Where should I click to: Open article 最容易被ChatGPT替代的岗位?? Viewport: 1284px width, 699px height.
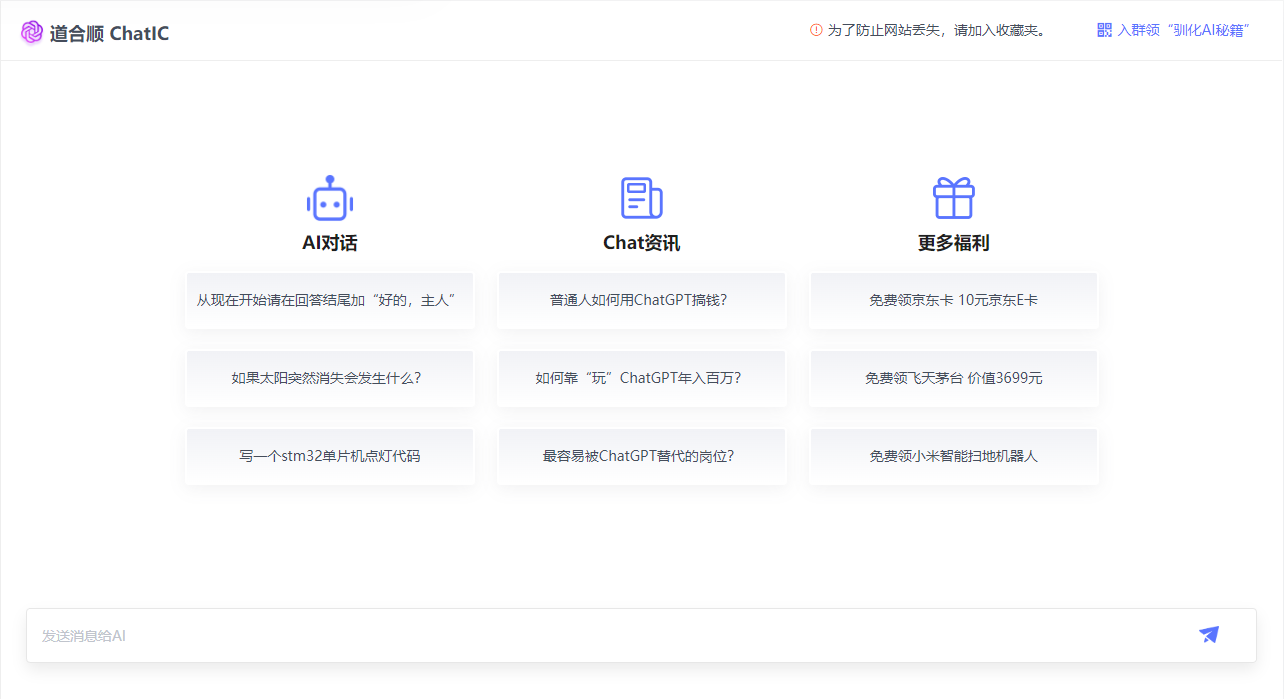click(x=642, y=456)
